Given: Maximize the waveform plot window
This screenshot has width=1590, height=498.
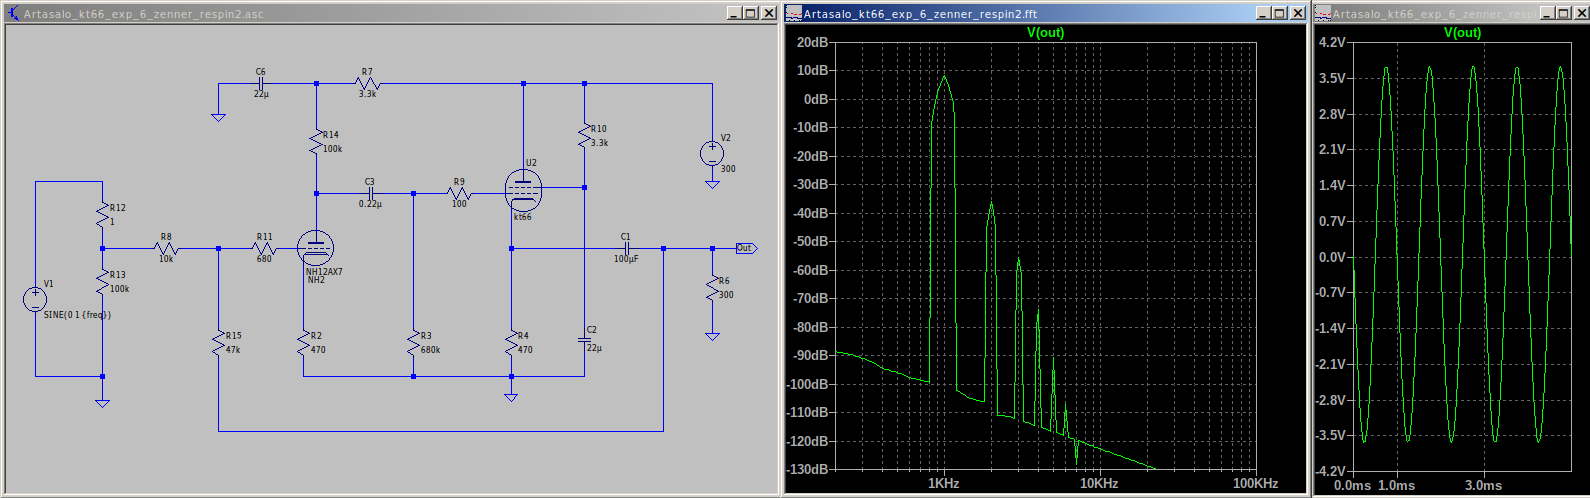Looking at the screenshot, I should pos(1564,14).
